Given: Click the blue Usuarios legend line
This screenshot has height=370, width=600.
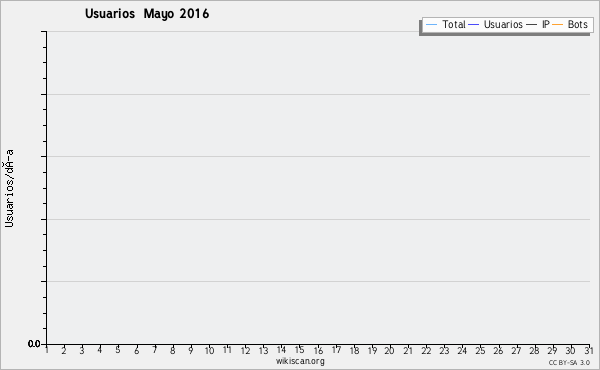Looking at the screenshot, I should 474,25.
